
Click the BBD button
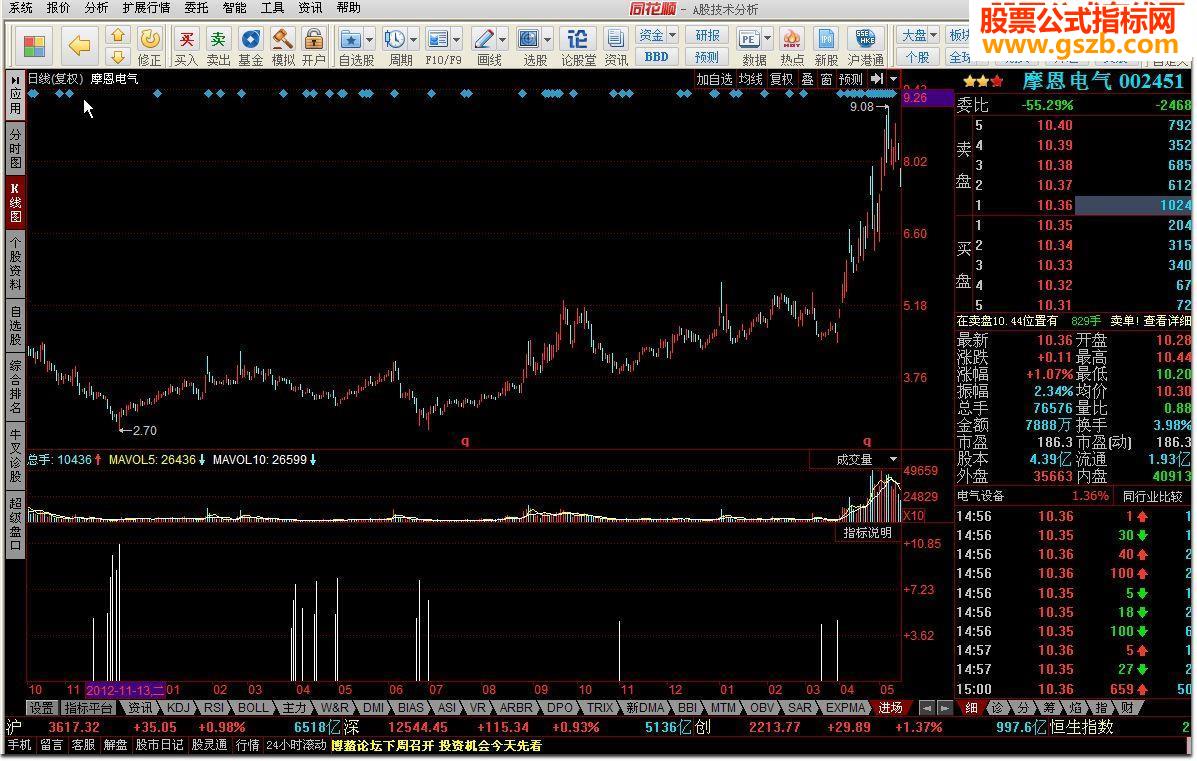coord(657,56)
